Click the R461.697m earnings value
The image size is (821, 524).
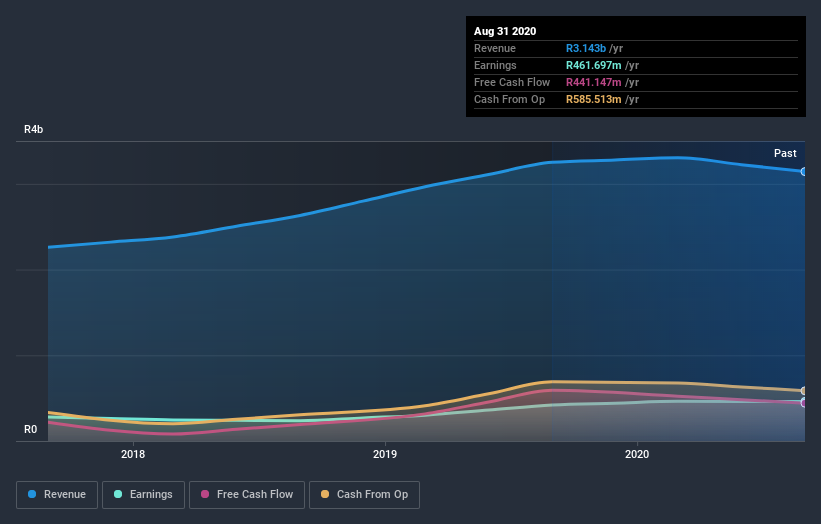(594, 65)
